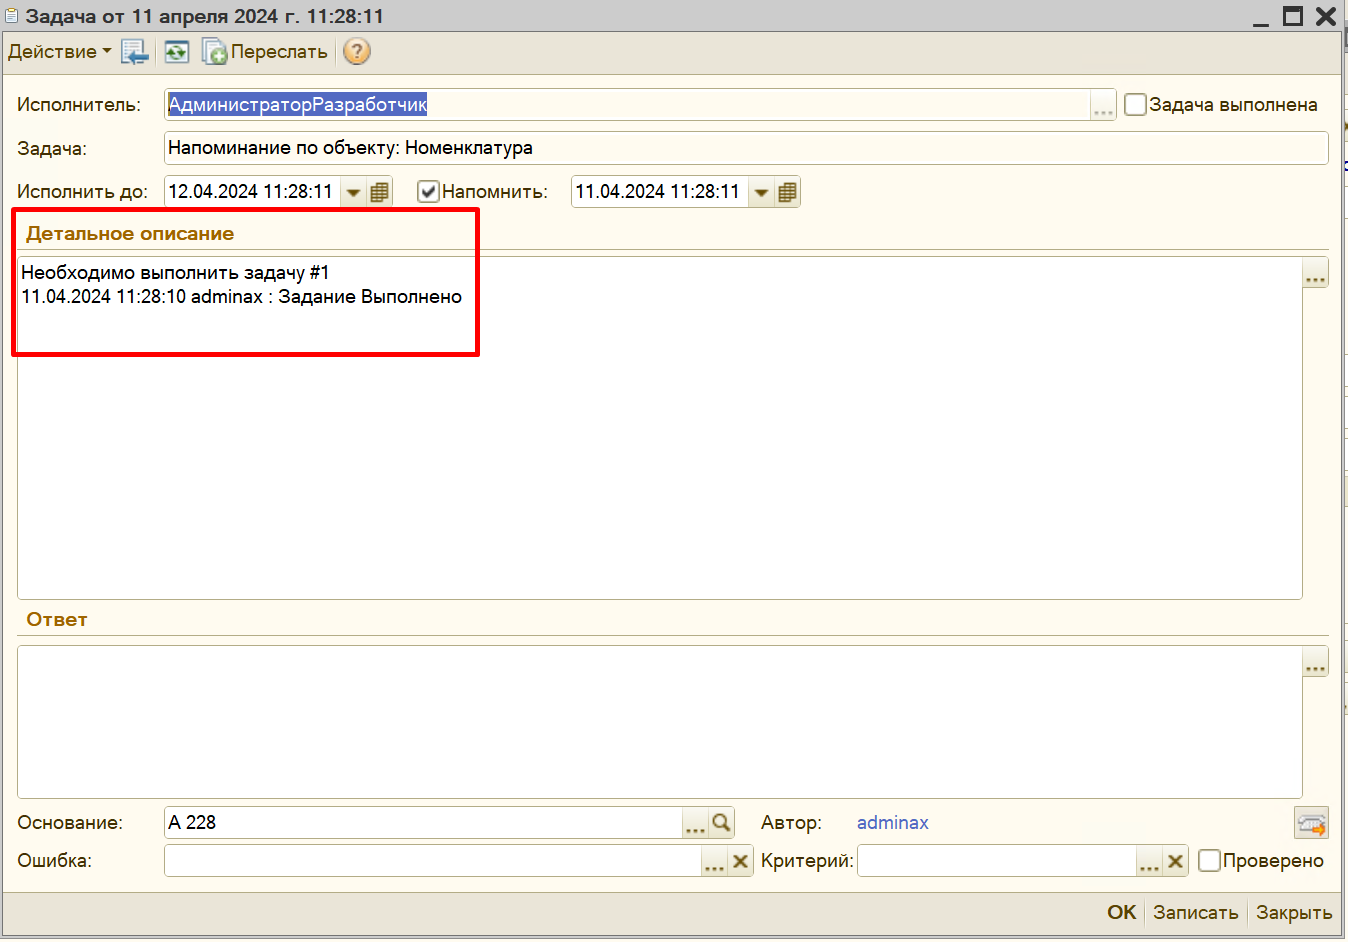The image size is (1348, 942).
Task: Expand the Напомнить date dropdown arrow
Action: point(762,192)
